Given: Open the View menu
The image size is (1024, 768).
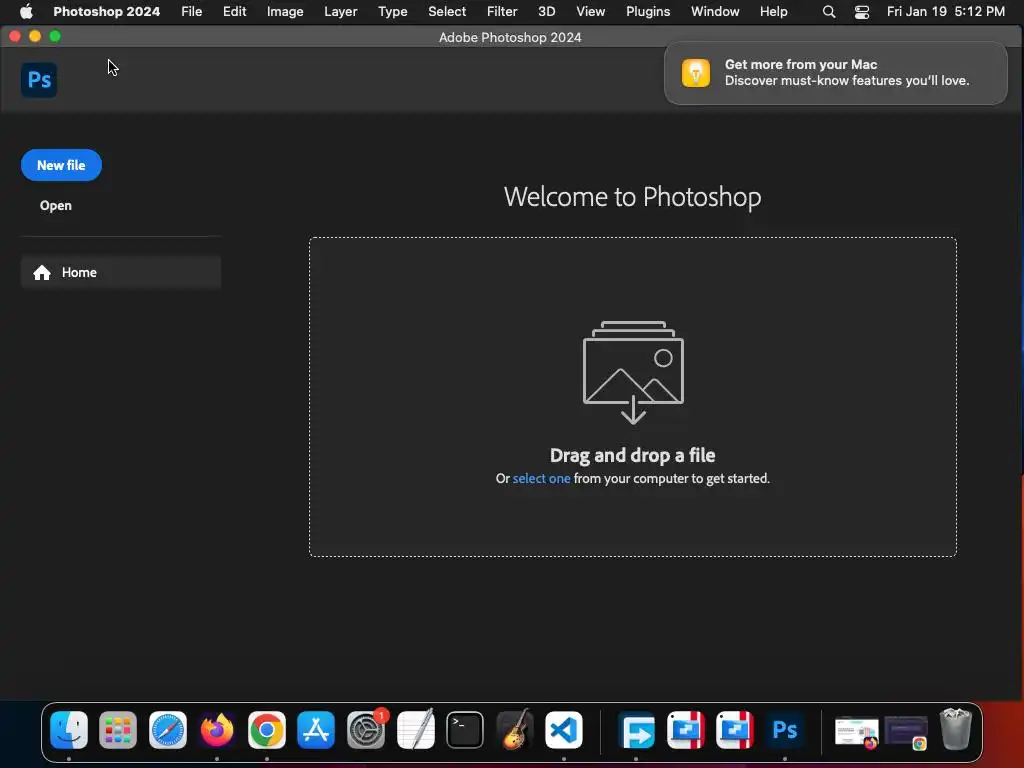Looking at the screenshot, I should coord(590,12).
